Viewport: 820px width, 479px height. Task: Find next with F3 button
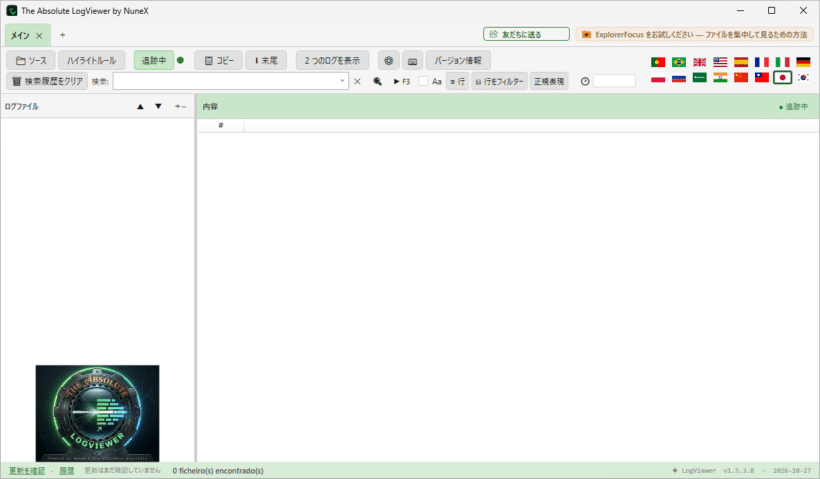pos(402,81)
